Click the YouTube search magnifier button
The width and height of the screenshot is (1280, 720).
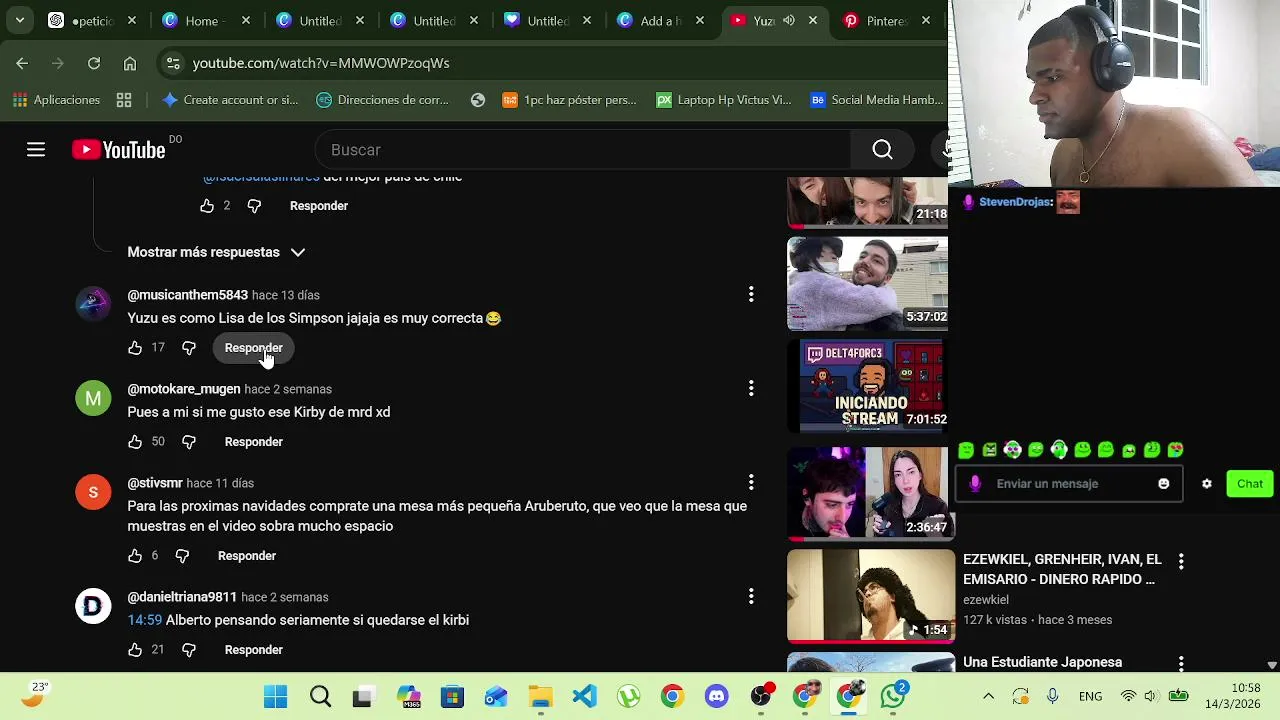[x=882, y=150]
